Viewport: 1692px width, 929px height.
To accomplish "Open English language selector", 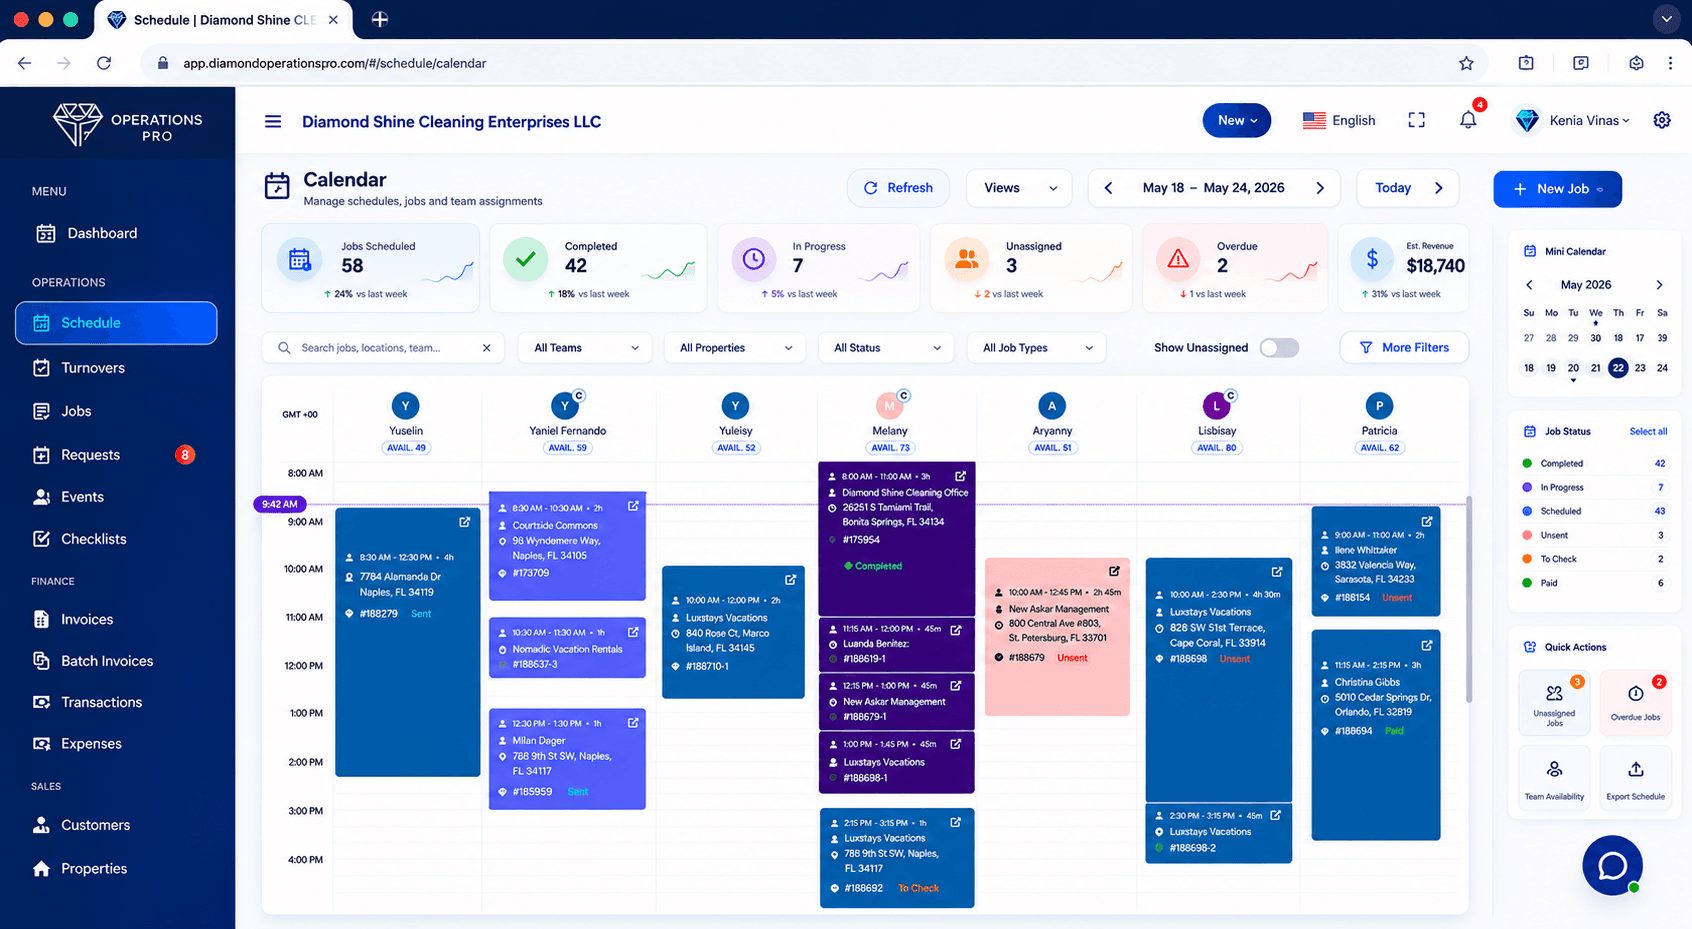I will click(x=1339, y=120).
